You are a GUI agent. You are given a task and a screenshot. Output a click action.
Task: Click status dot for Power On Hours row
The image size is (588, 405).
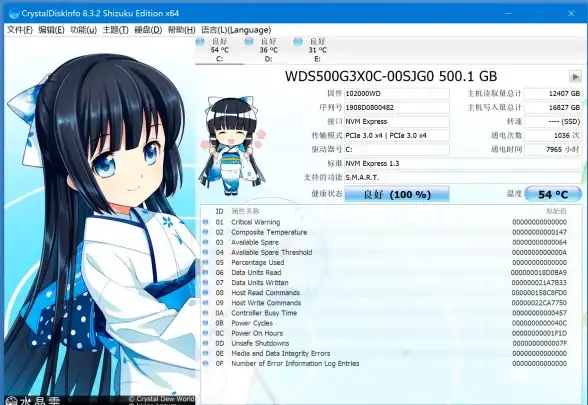coord(206,333)
